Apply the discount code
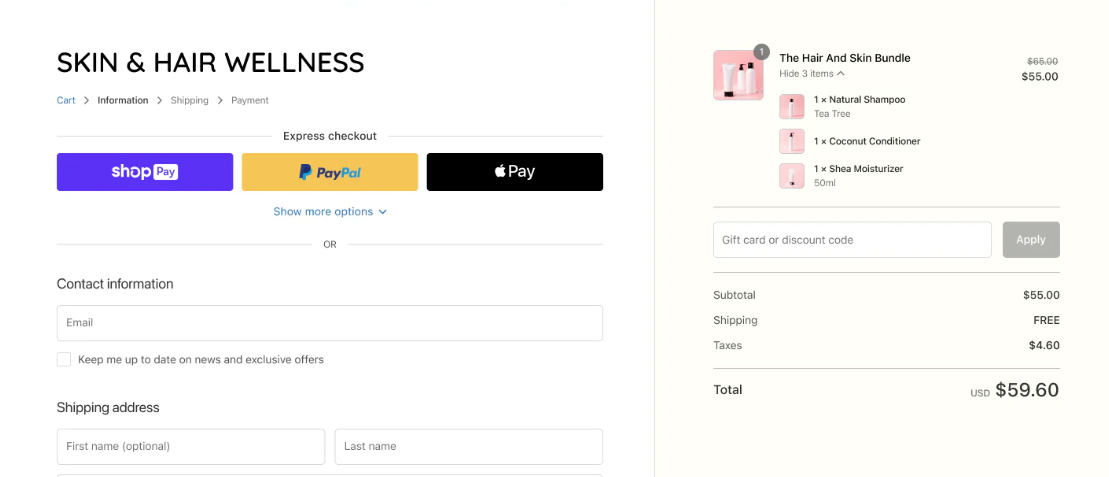This screenshot has width=1109, height=477. [x=1031, y=240]
